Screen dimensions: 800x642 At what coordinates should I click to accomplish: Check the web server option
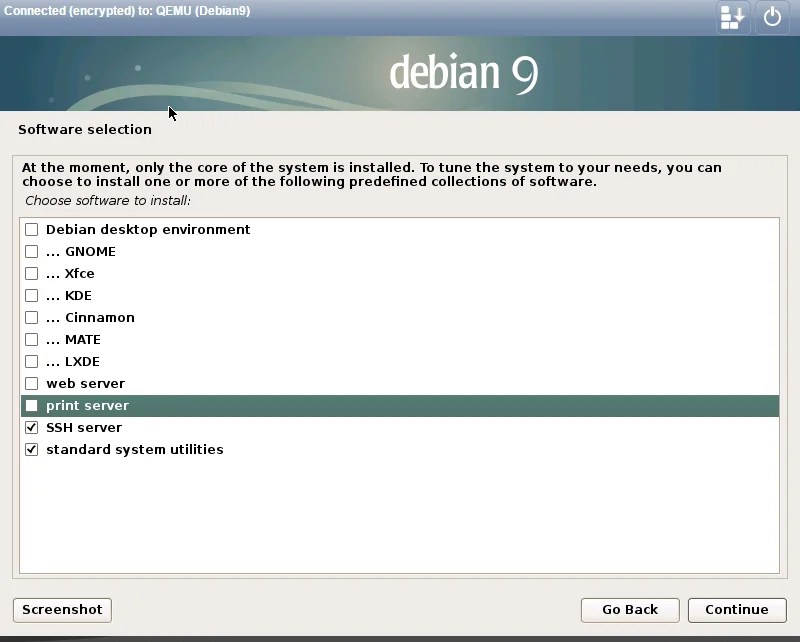point(31,383)
